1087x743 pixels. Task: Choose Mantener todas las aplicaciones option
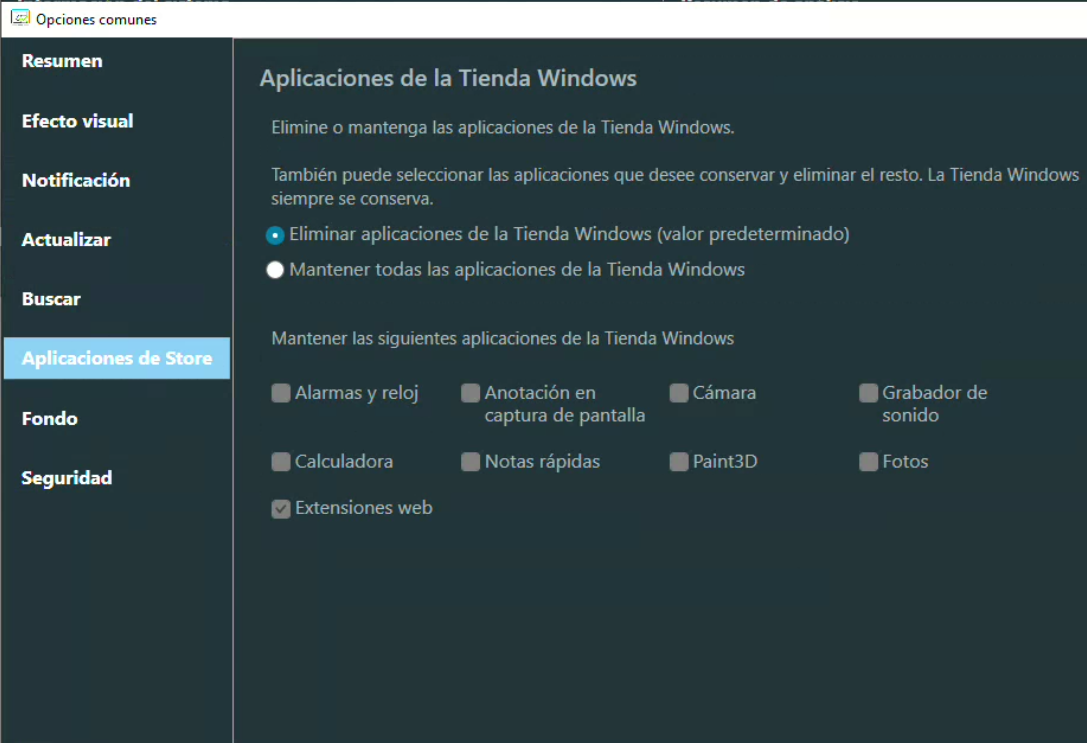[x=275, y=270]
